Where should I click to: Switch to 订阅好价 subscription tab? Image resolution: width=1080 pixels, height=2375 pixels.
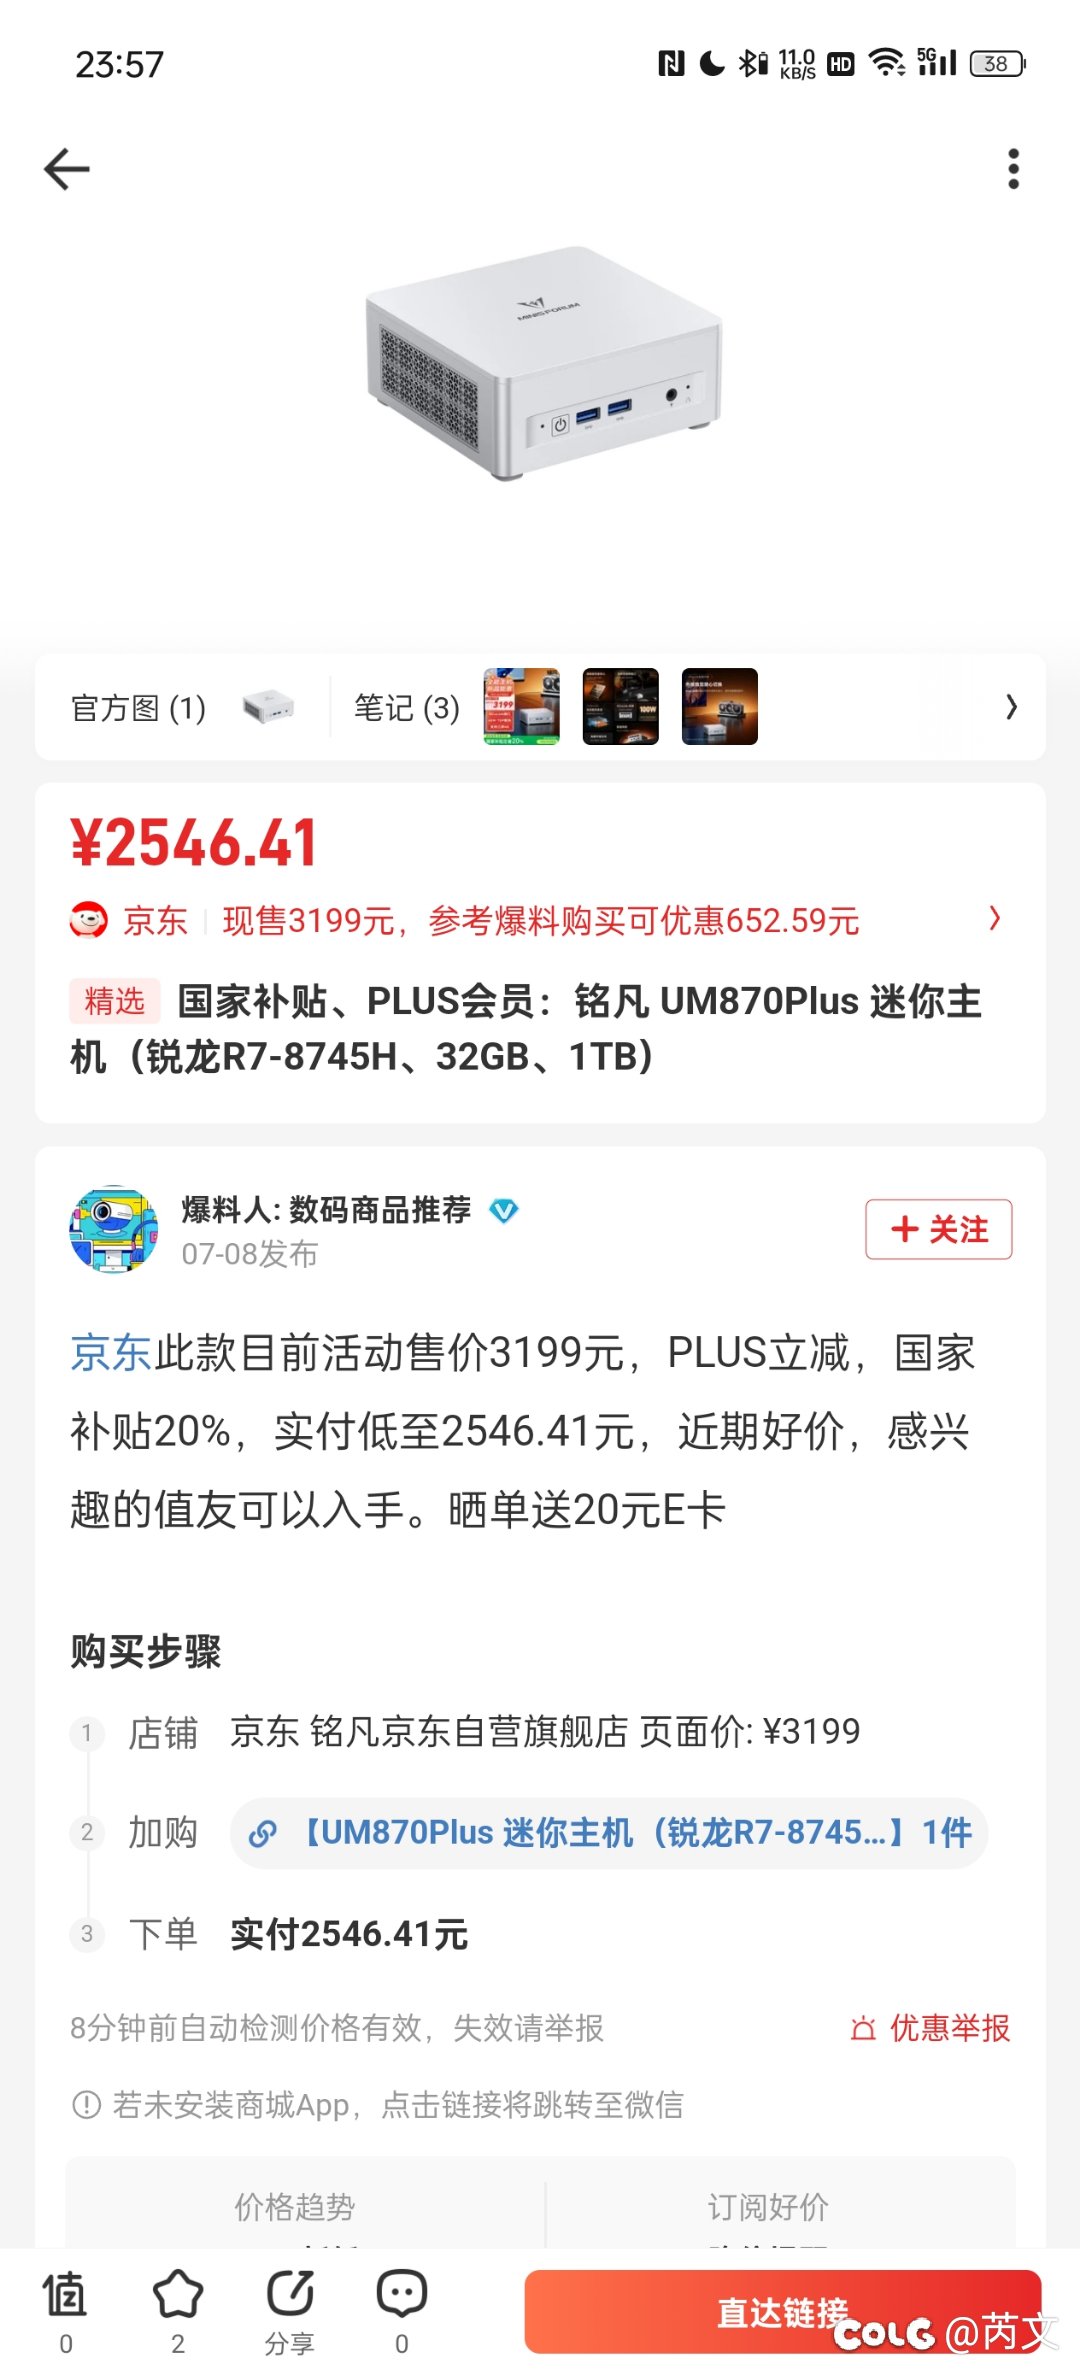tap(768, 2206)
